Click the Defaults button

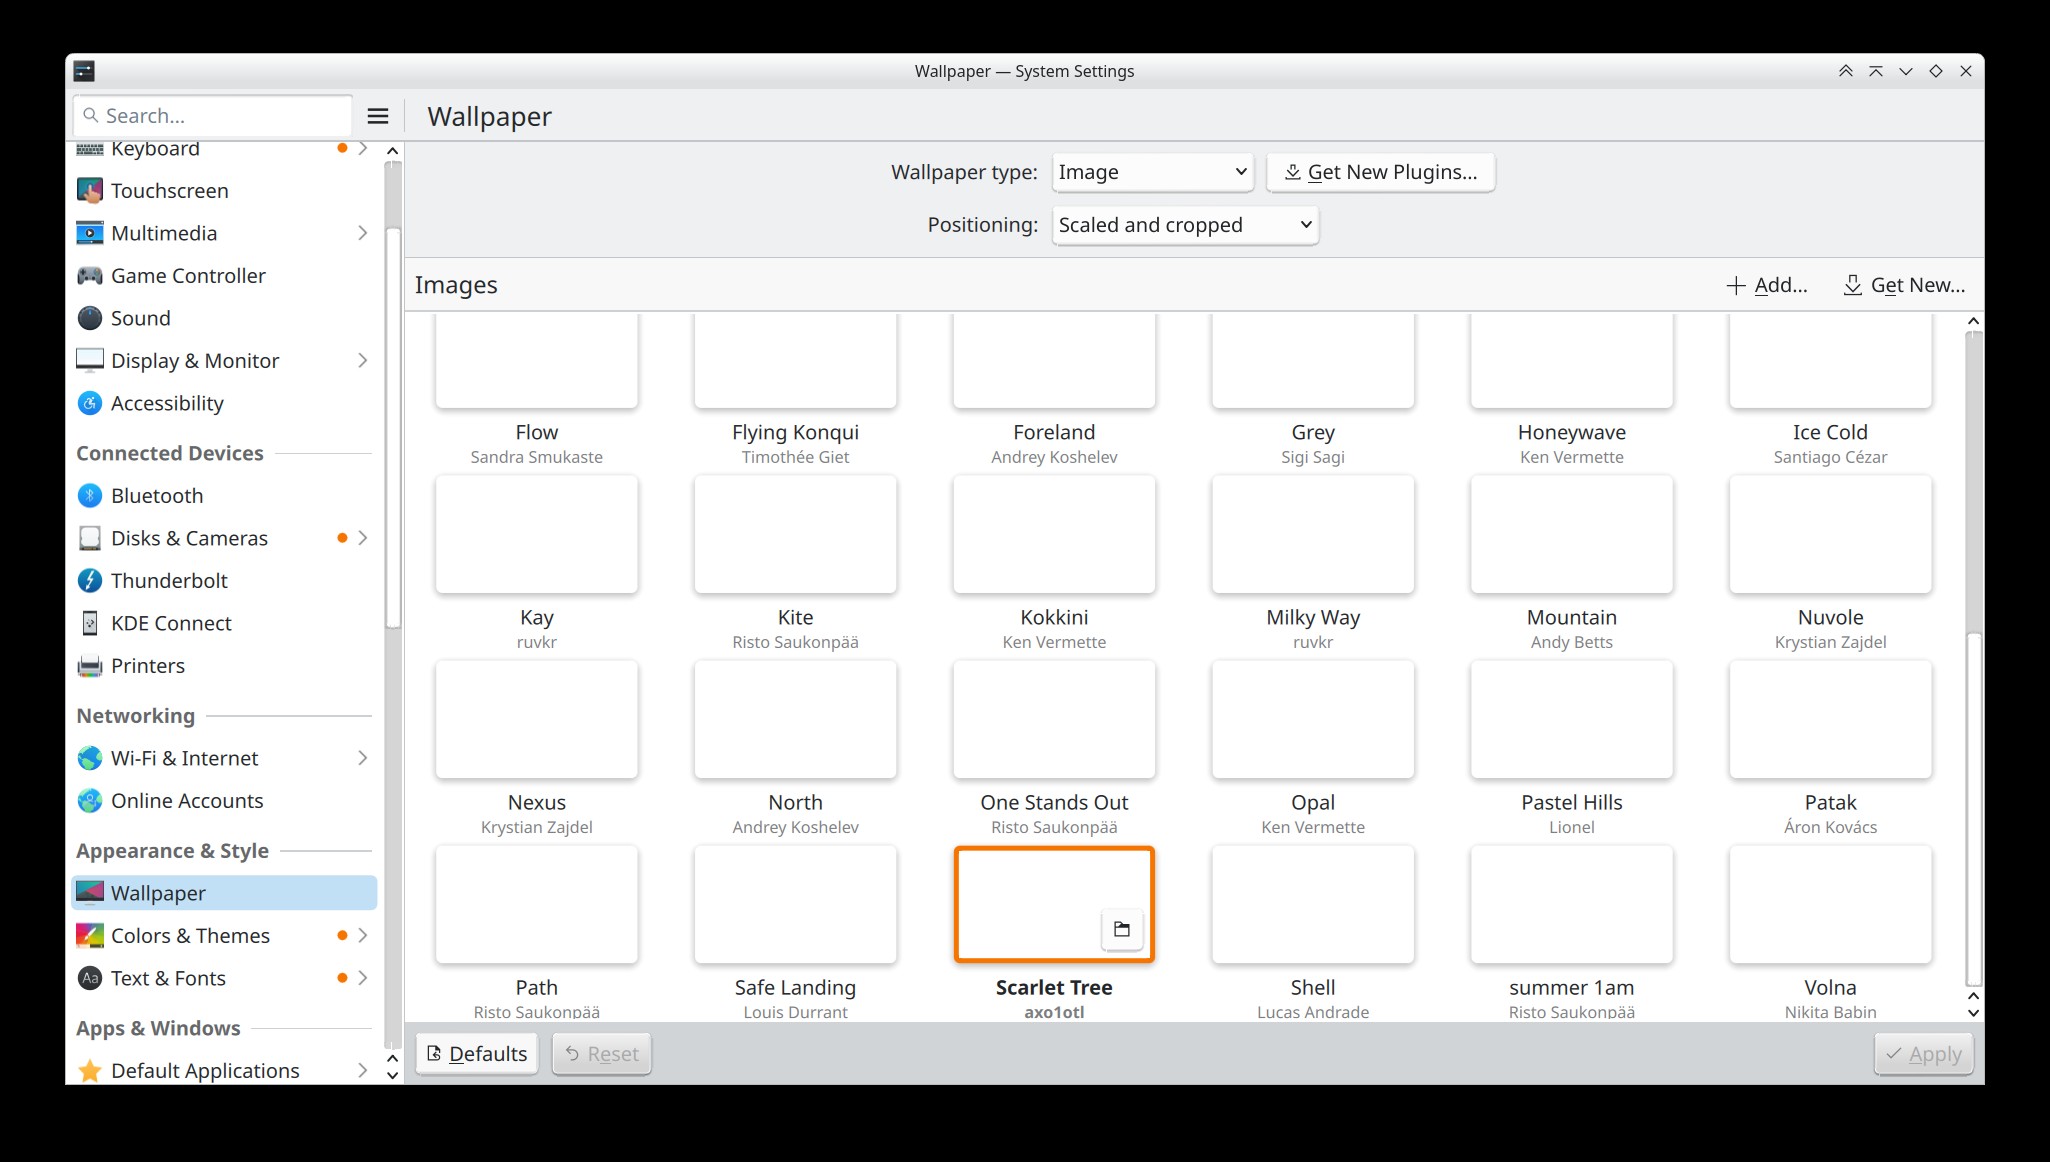[477, 1054]
